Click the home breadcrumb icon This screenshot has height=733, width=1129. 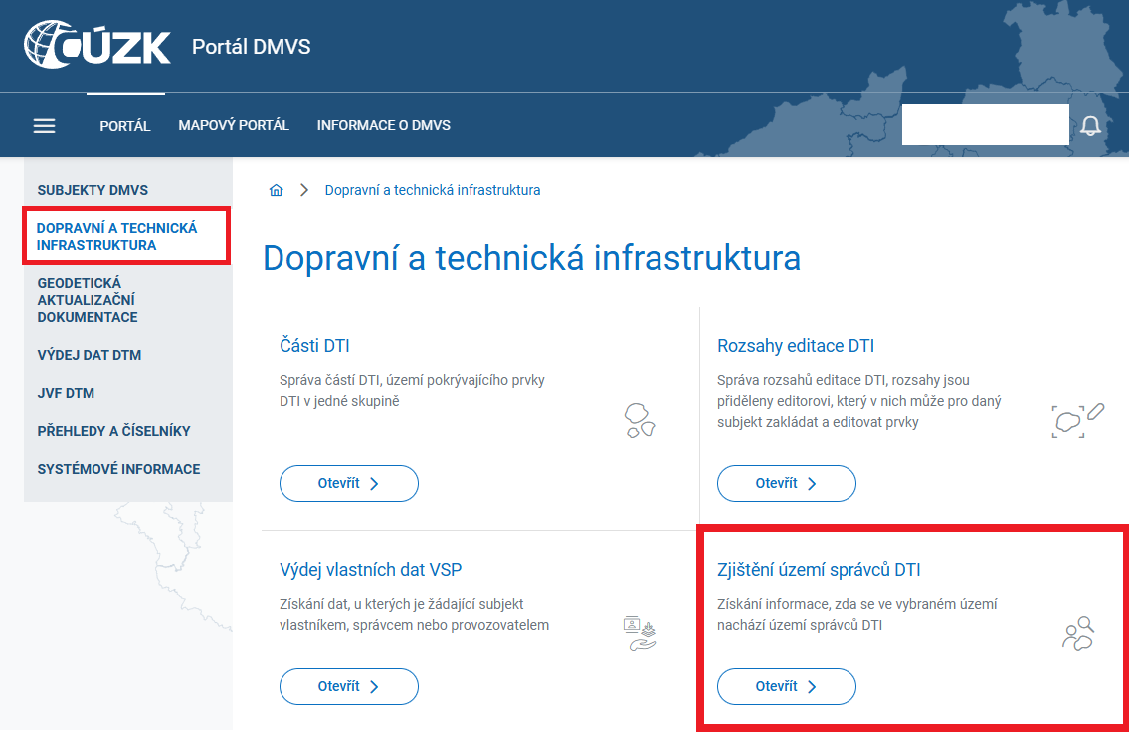[276, 189]
